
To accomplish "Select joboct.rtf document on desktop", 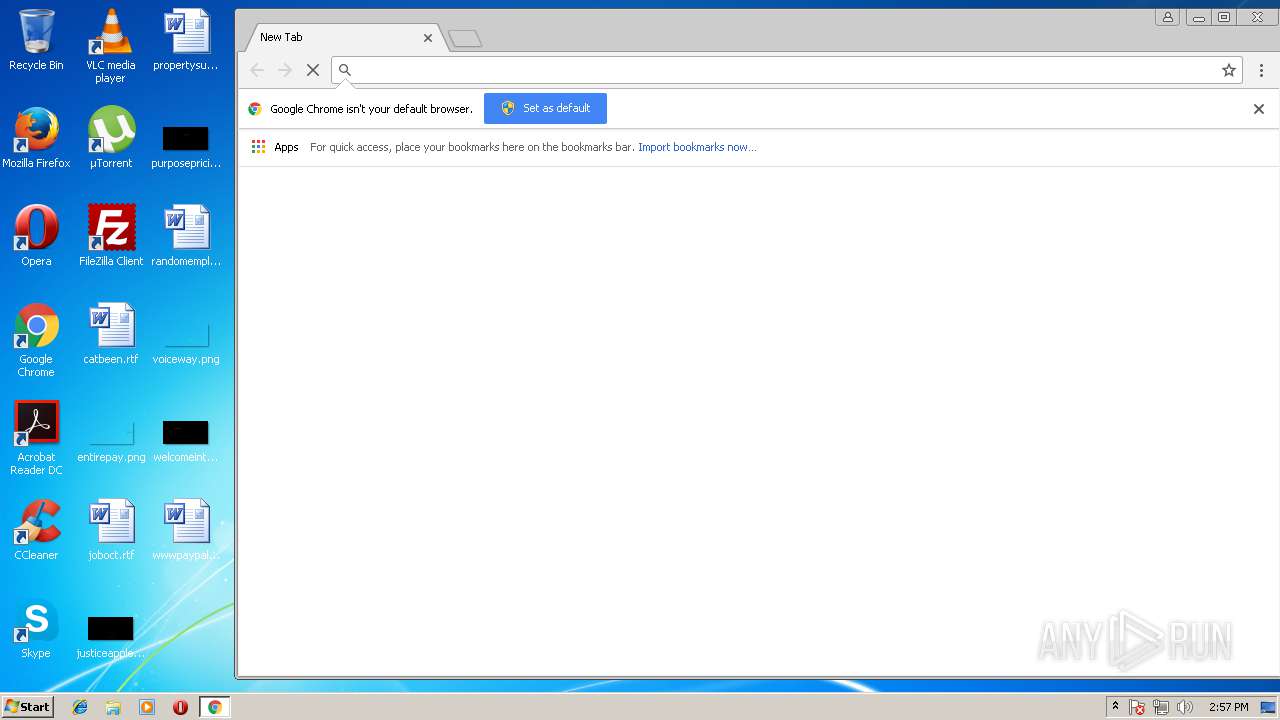I will [x=111, y=530].
